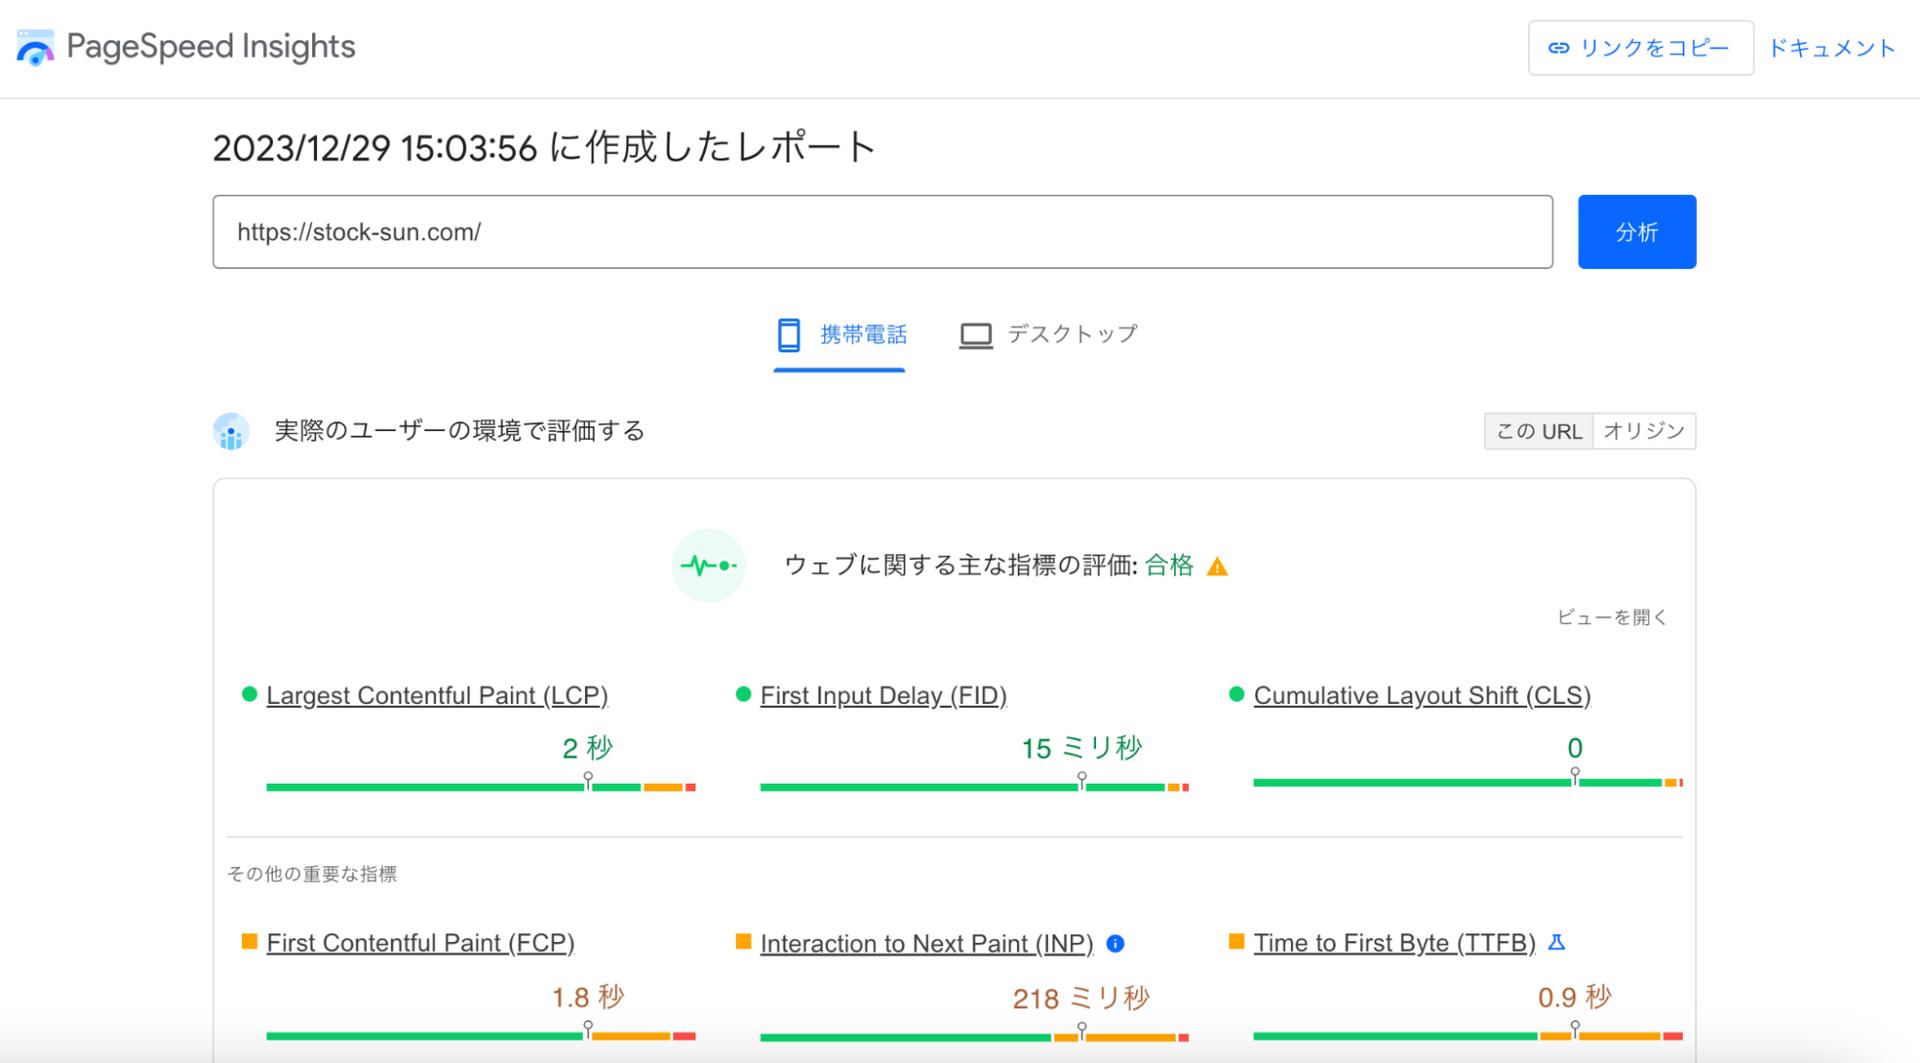Click the desktop monitor icon on デスクトップ tab

pyautogui.click(x=977, y=335)
